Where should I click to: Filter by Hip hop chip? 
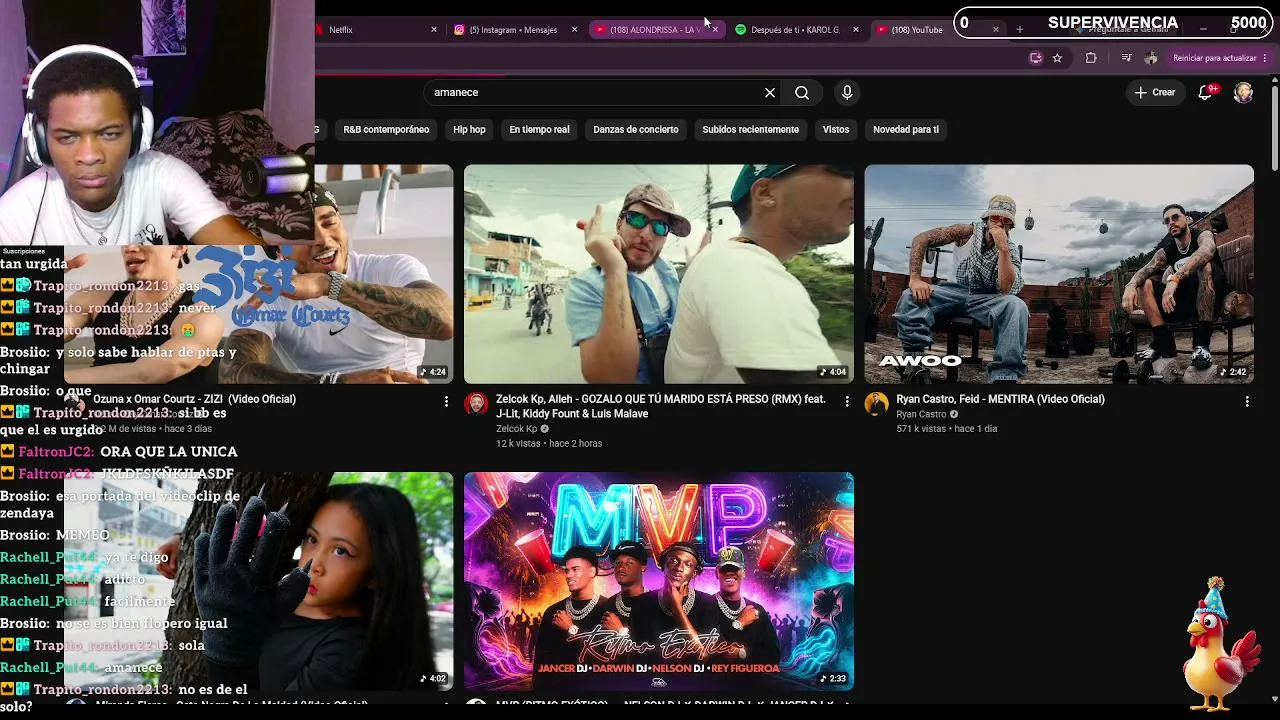[x=469, y=129]
